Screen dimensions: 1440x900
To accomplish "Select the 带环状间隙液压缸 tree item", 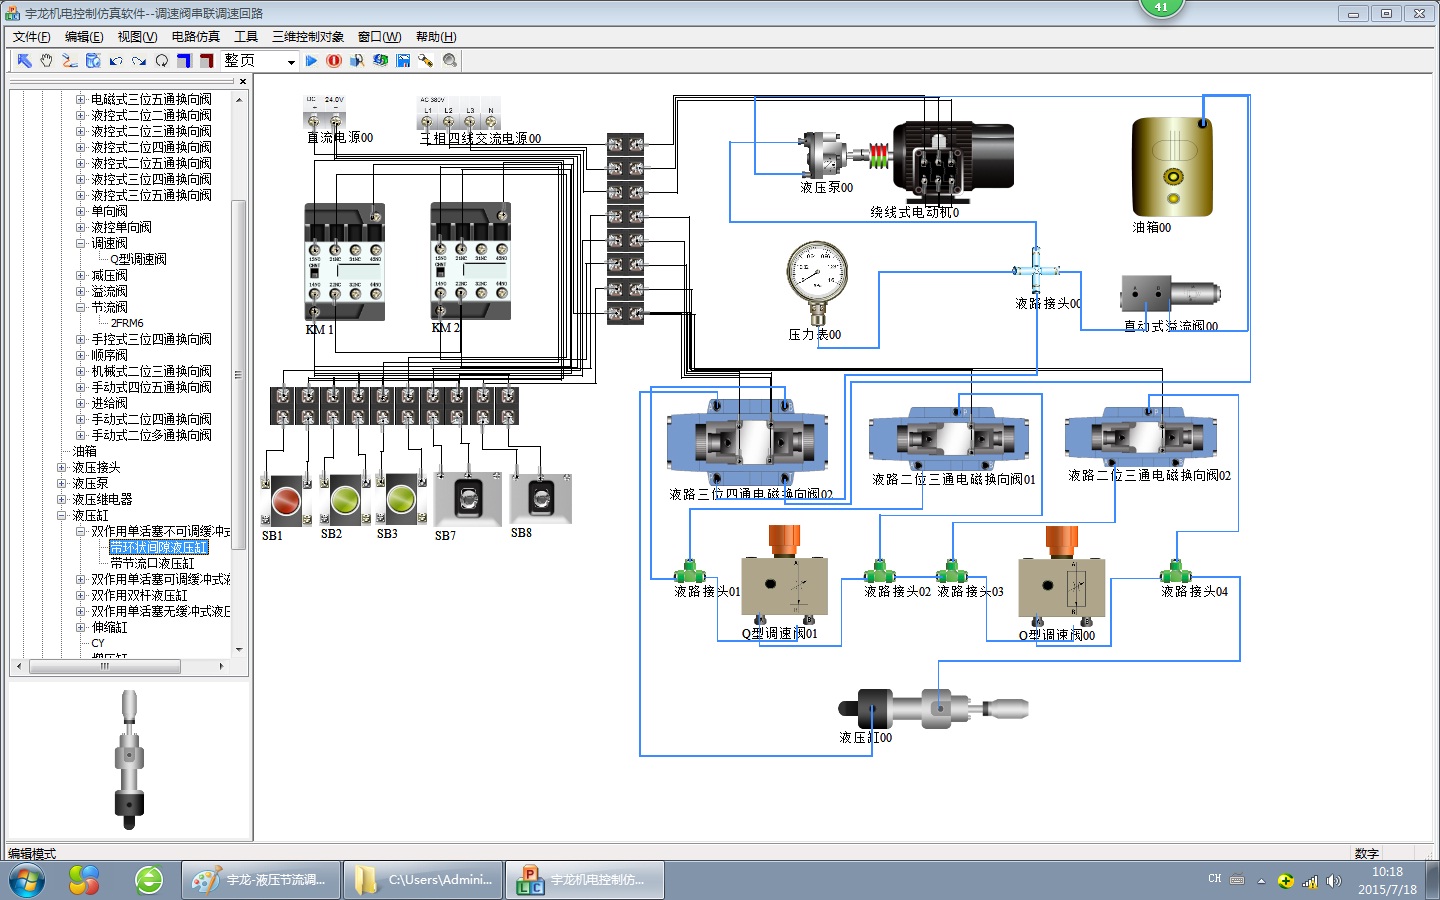I will click(159, 547).
